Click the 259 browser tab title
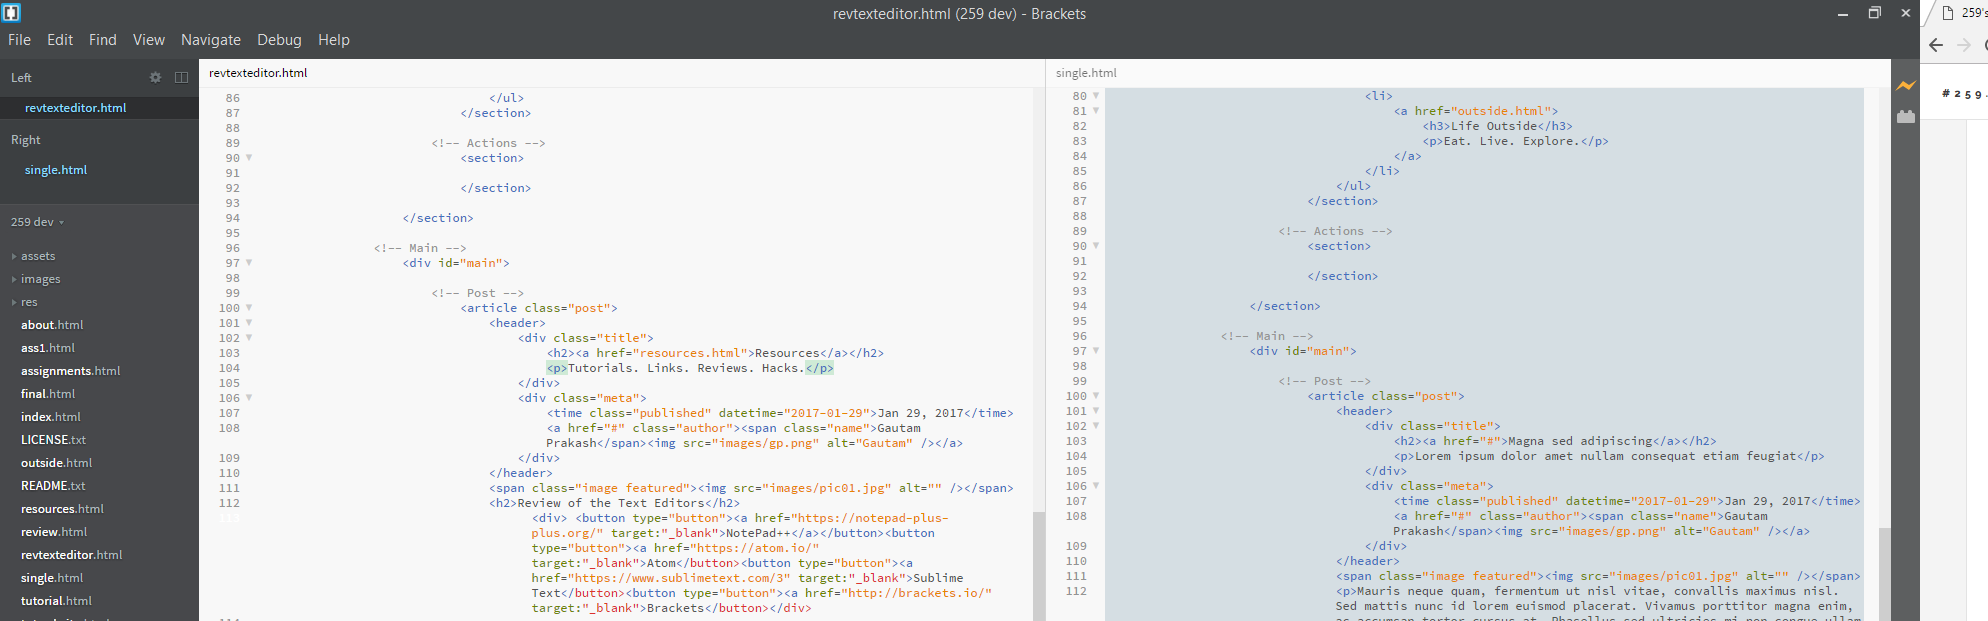 pyautogui.click(x=1976, y=13)
